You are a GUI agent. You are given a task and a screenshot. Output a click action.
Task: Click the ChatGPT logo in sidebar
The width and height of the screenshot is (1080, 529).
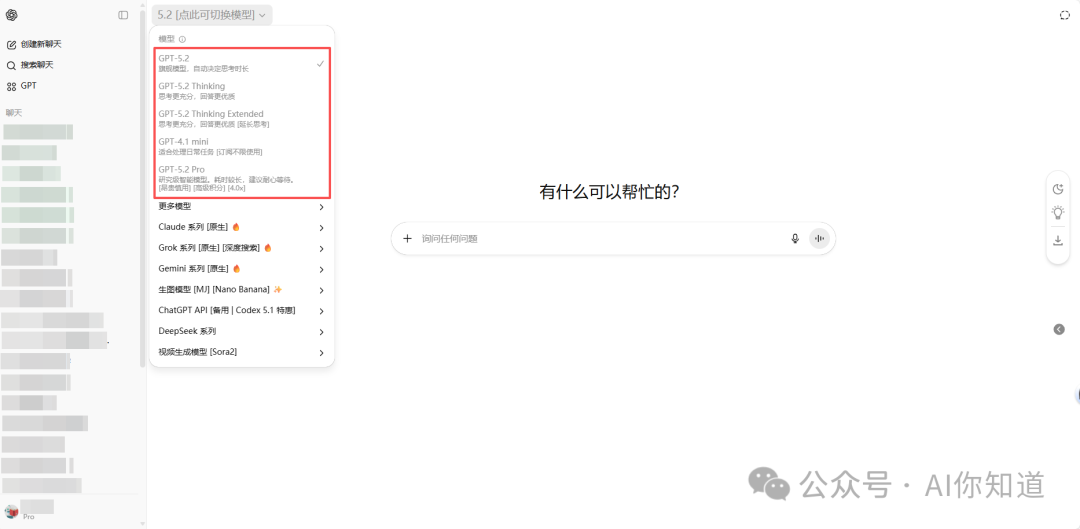coord(12,15)
